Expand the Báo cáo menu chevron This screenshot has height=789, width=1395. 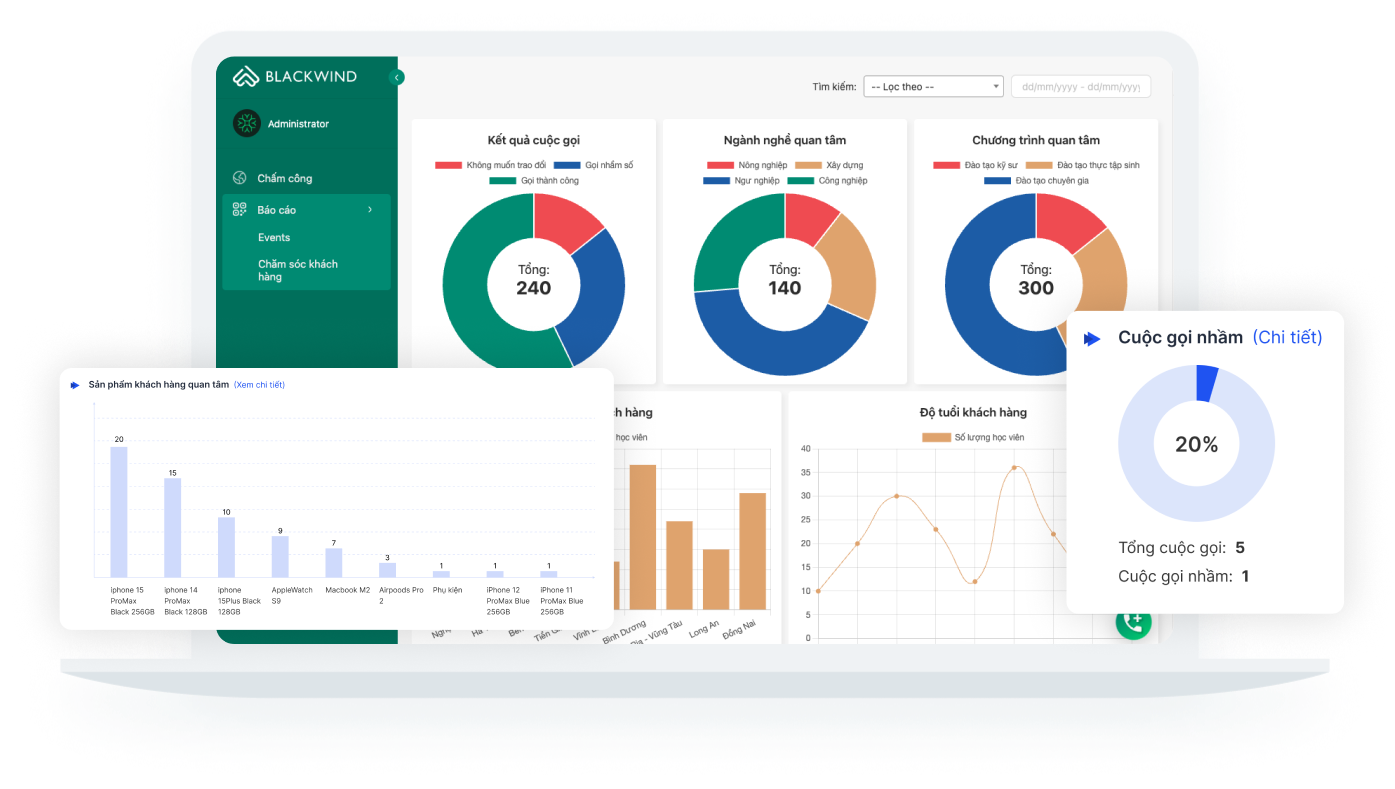[370, 210]
